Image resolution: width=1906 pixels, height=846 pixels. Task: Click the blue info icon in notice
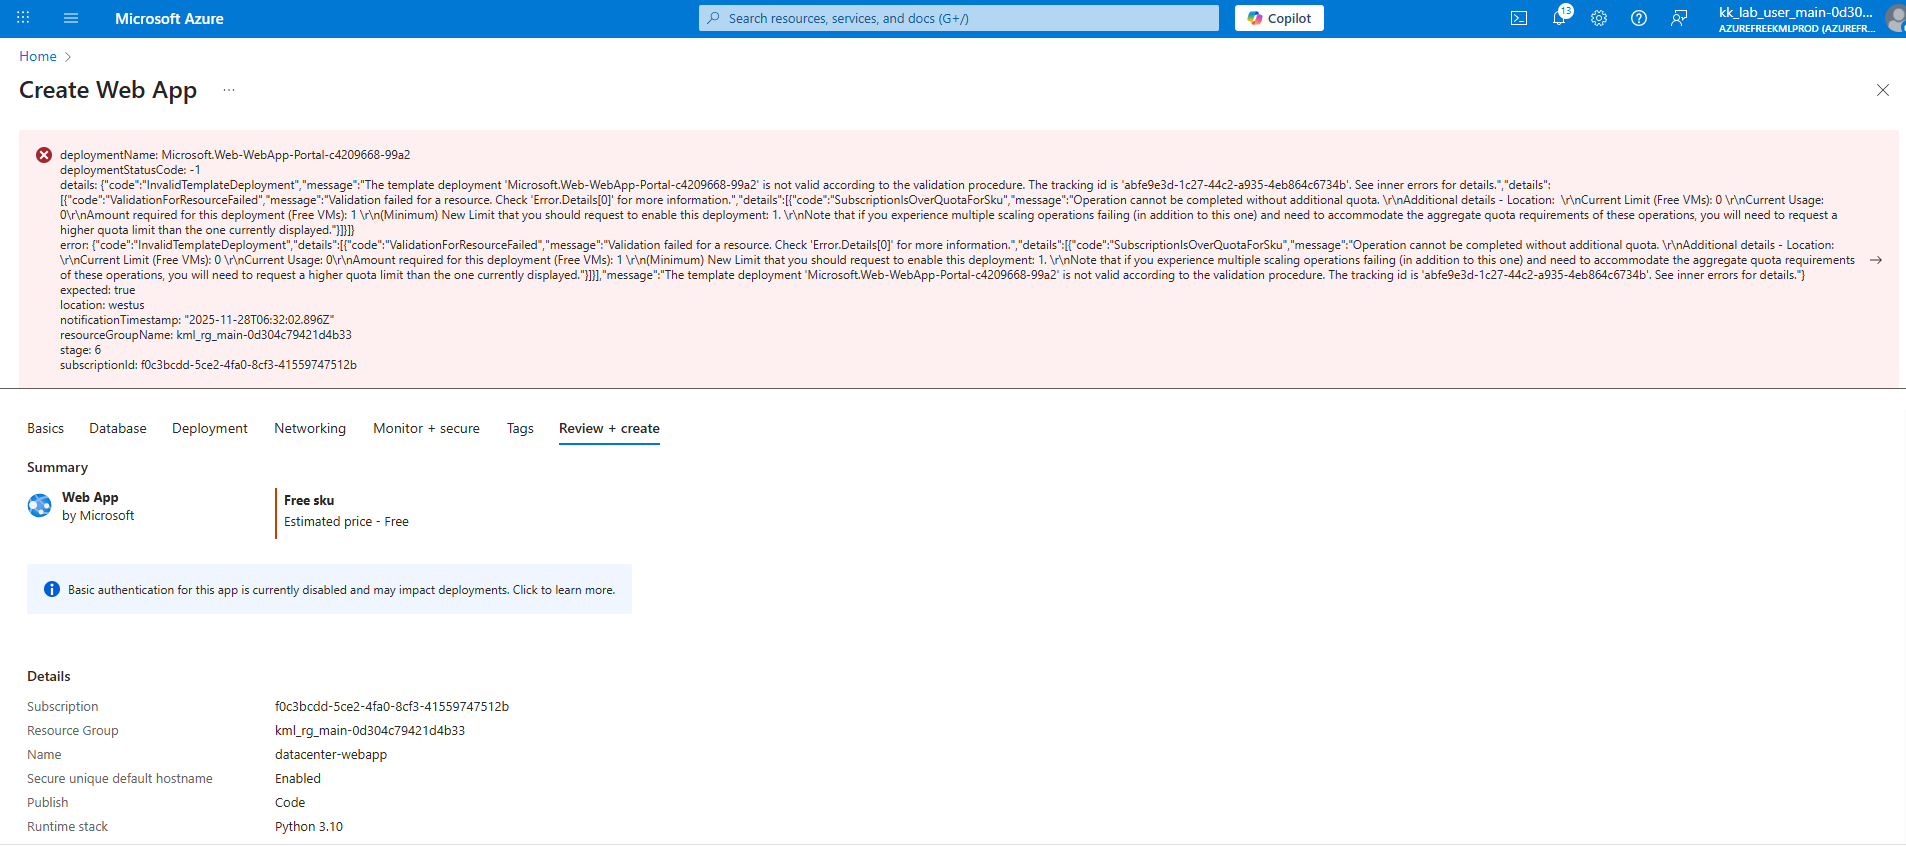52,589
